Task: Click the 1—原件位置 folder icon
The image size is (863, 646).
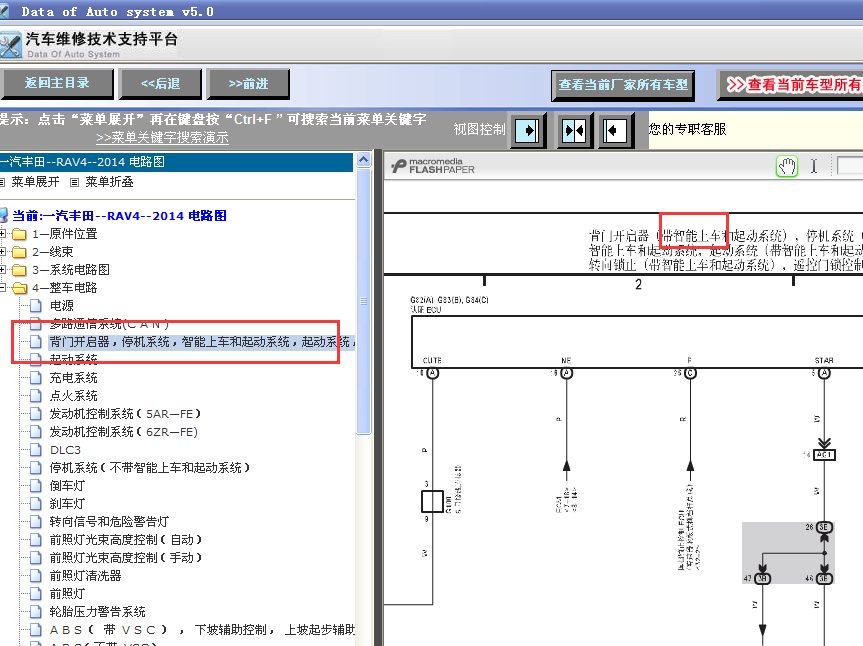Action: click(x=19, y=234)
